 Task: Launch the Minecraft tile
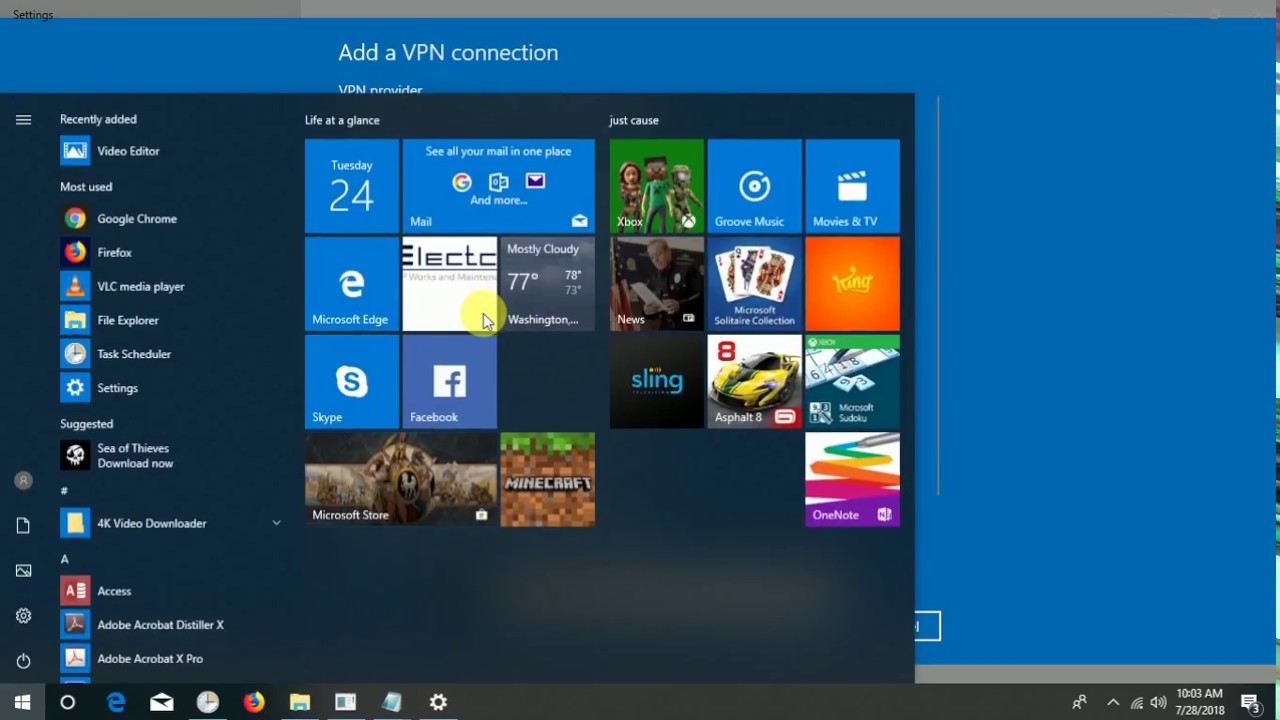[548, 480]
